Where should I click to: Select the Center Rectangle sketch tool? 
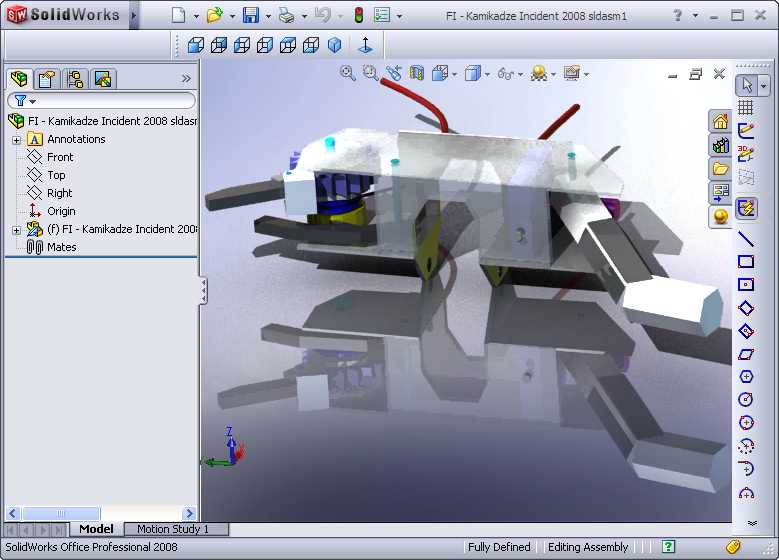point(746,284)
